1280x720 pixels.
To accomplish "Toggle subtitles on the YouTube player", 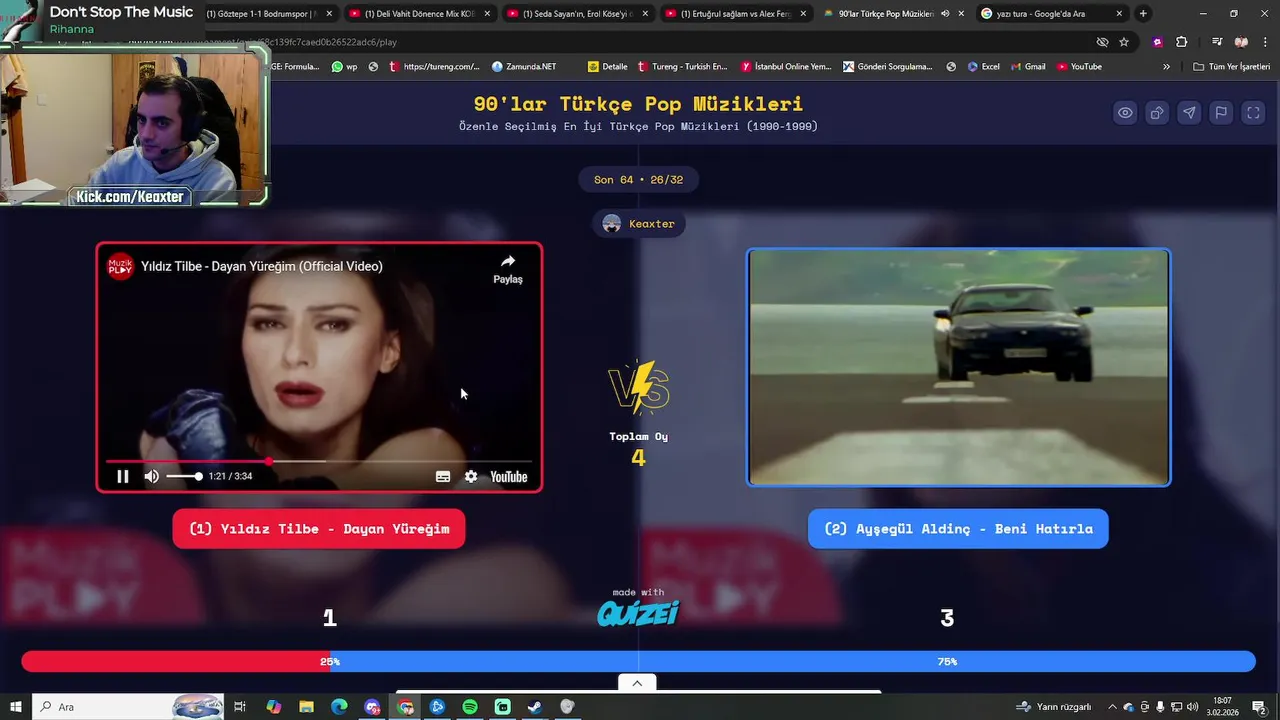I will pyautogui.click(x=443, y=477).
